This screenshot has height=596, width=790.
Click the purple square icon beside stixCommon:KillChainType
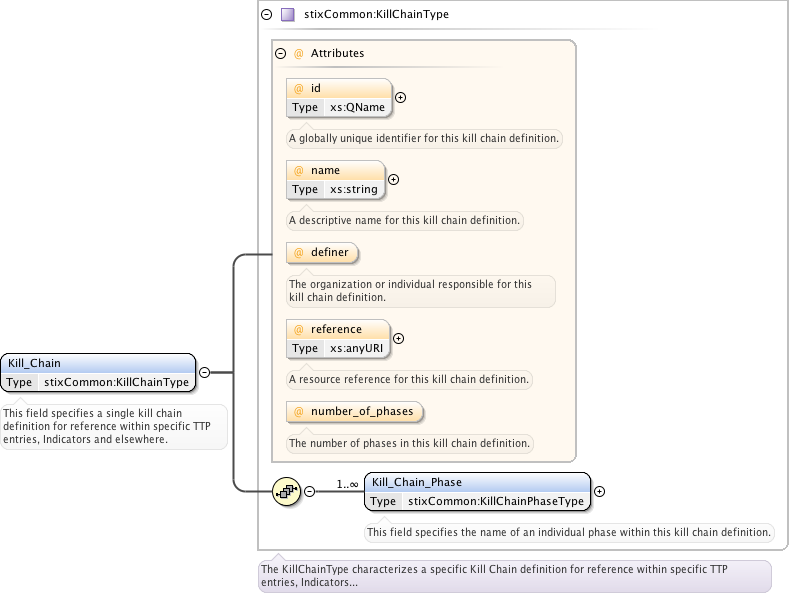[x=287, y=15]
